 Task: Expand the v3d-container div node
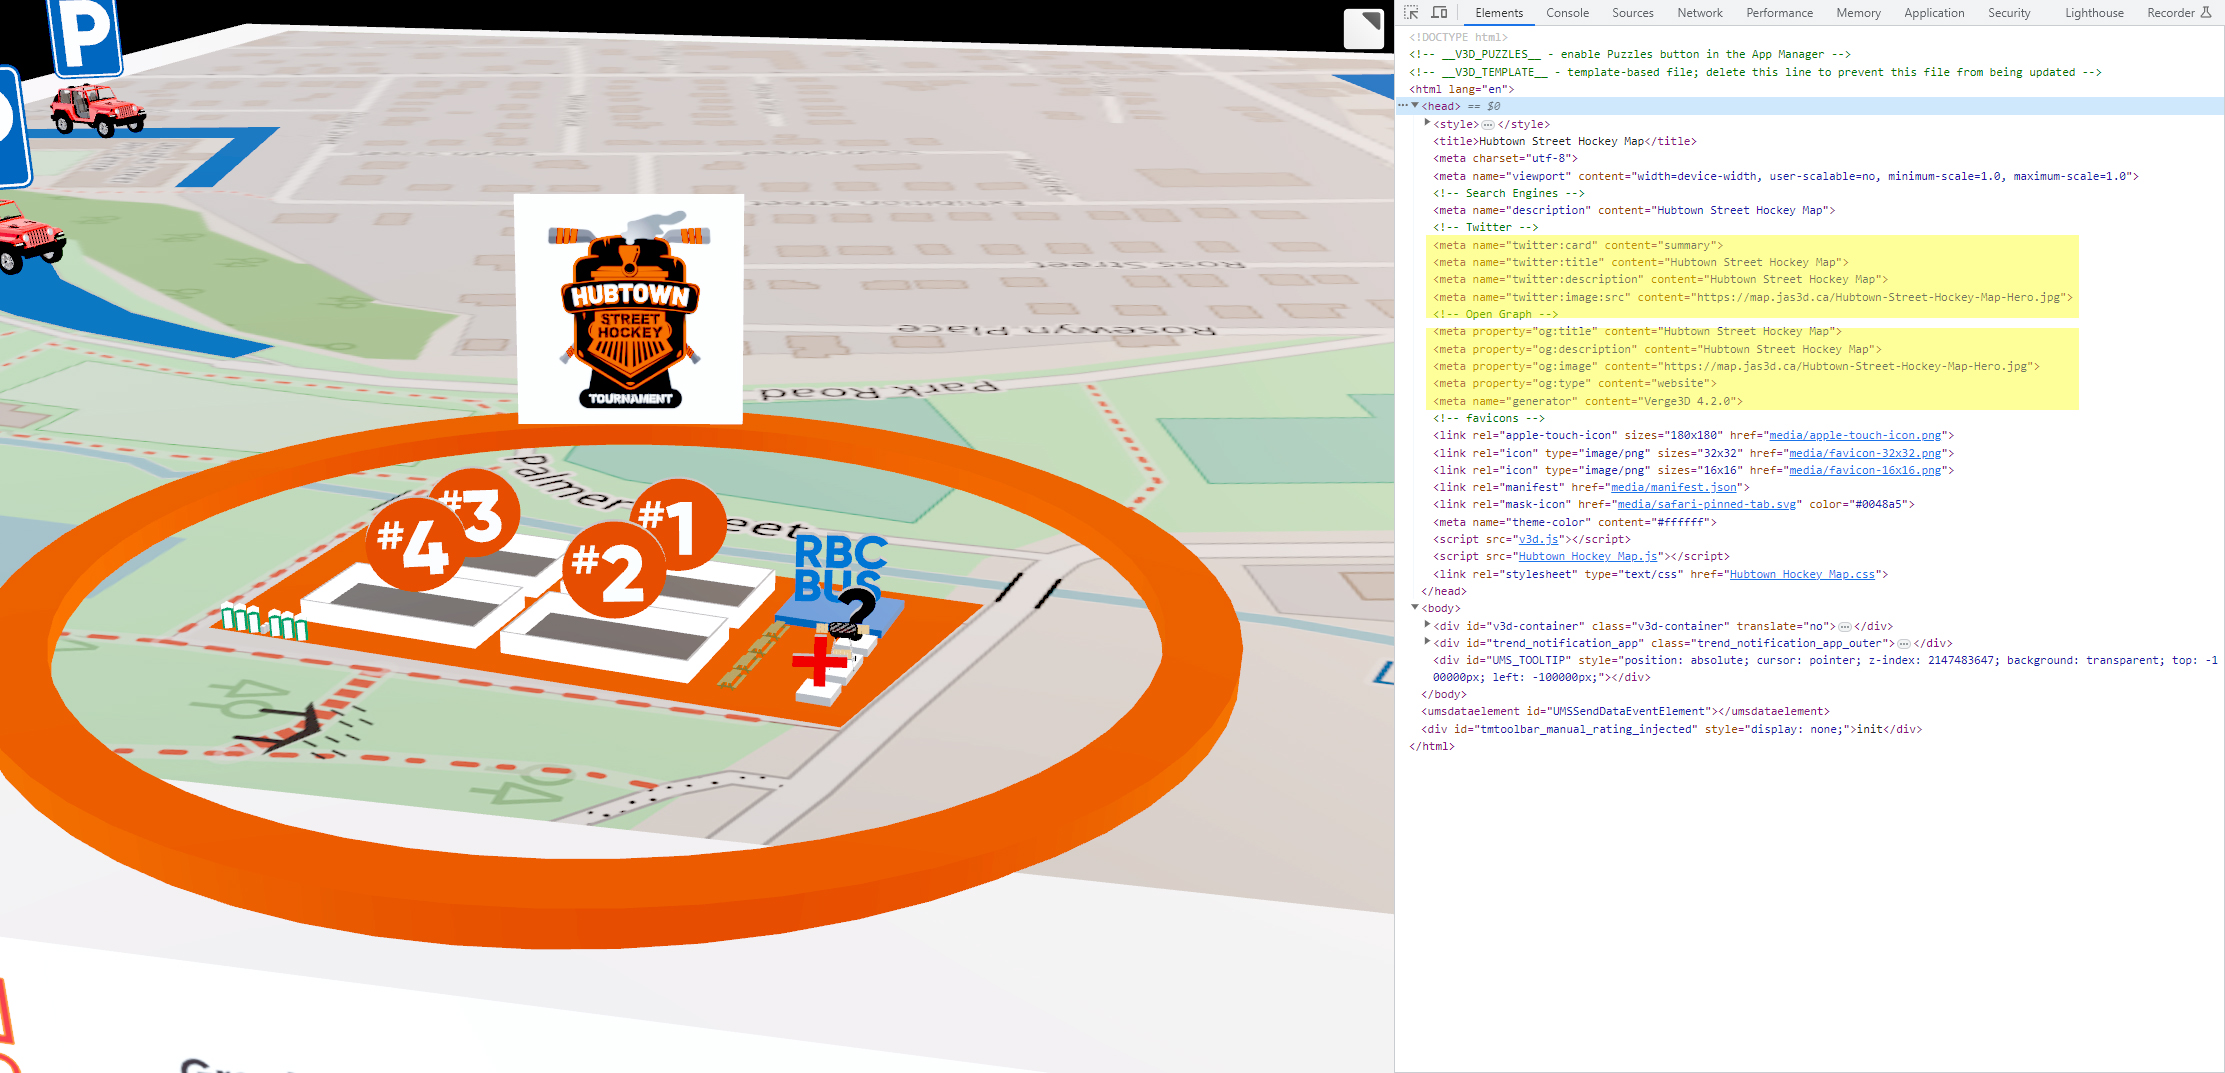pyautogui.click(x=1427, y=625)
